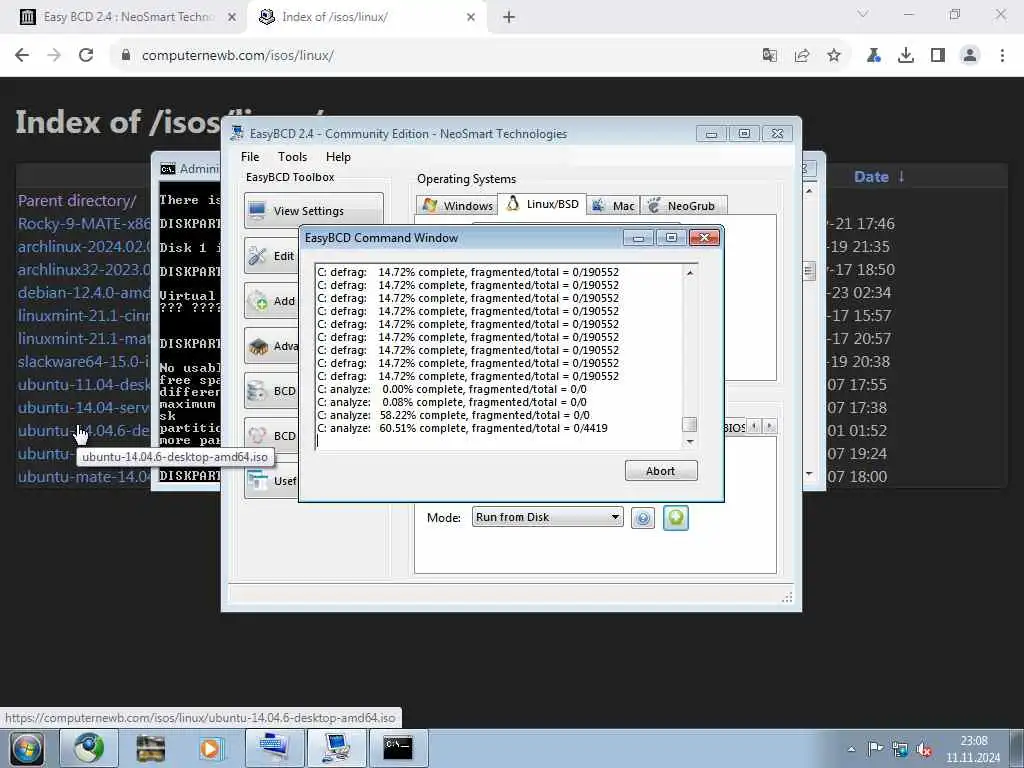Viewport: 1024px width, 768px height.
Task: Open the Tools menu in EasyBCD
Action: 293,157
